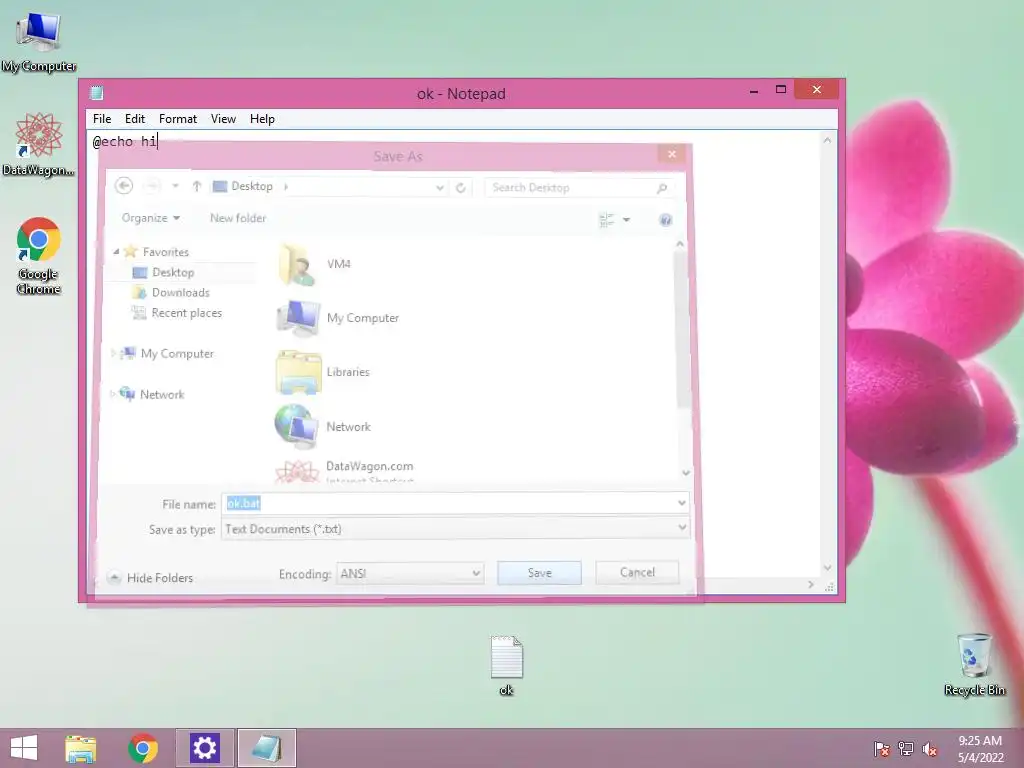Open view options dropdown arrow
This screenshot has width=1024, height=768.
(x=626, y=220)
